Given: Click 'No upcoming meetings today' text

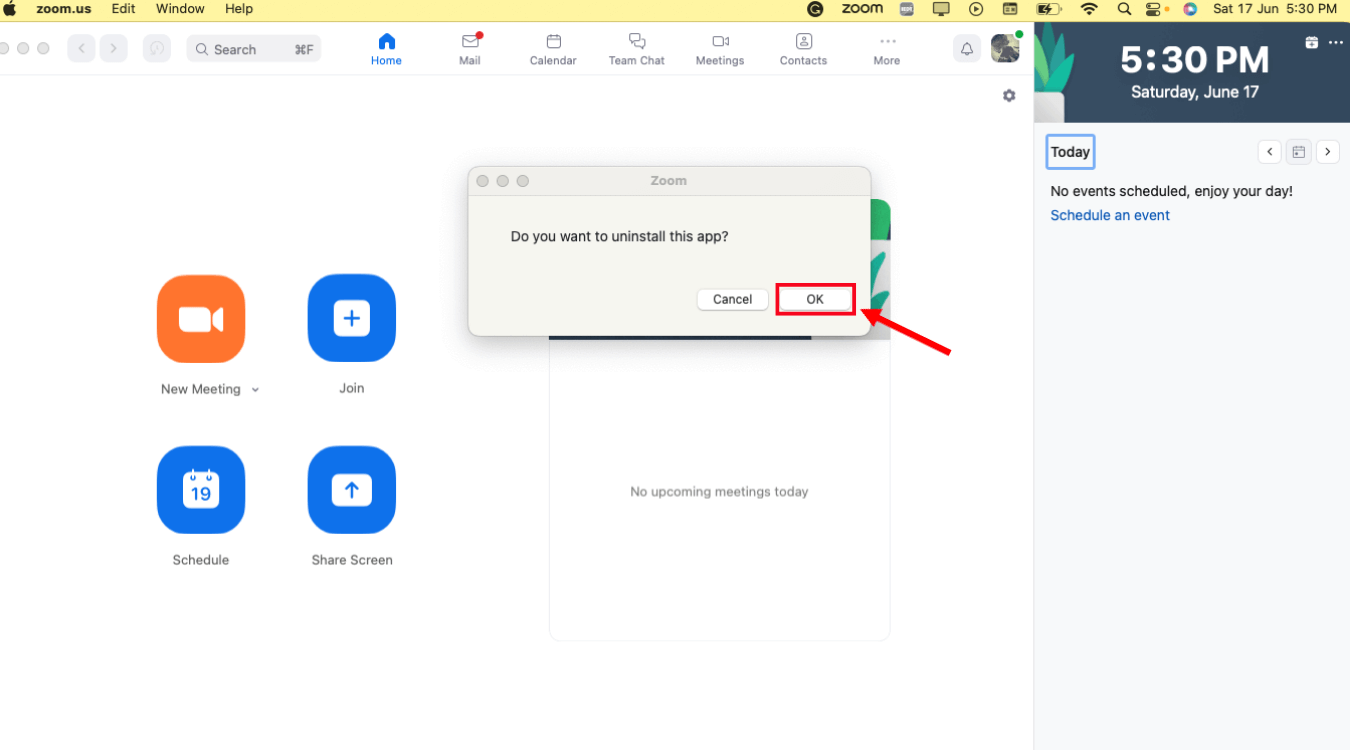Looking at the screenshot, I should (719, 492).
